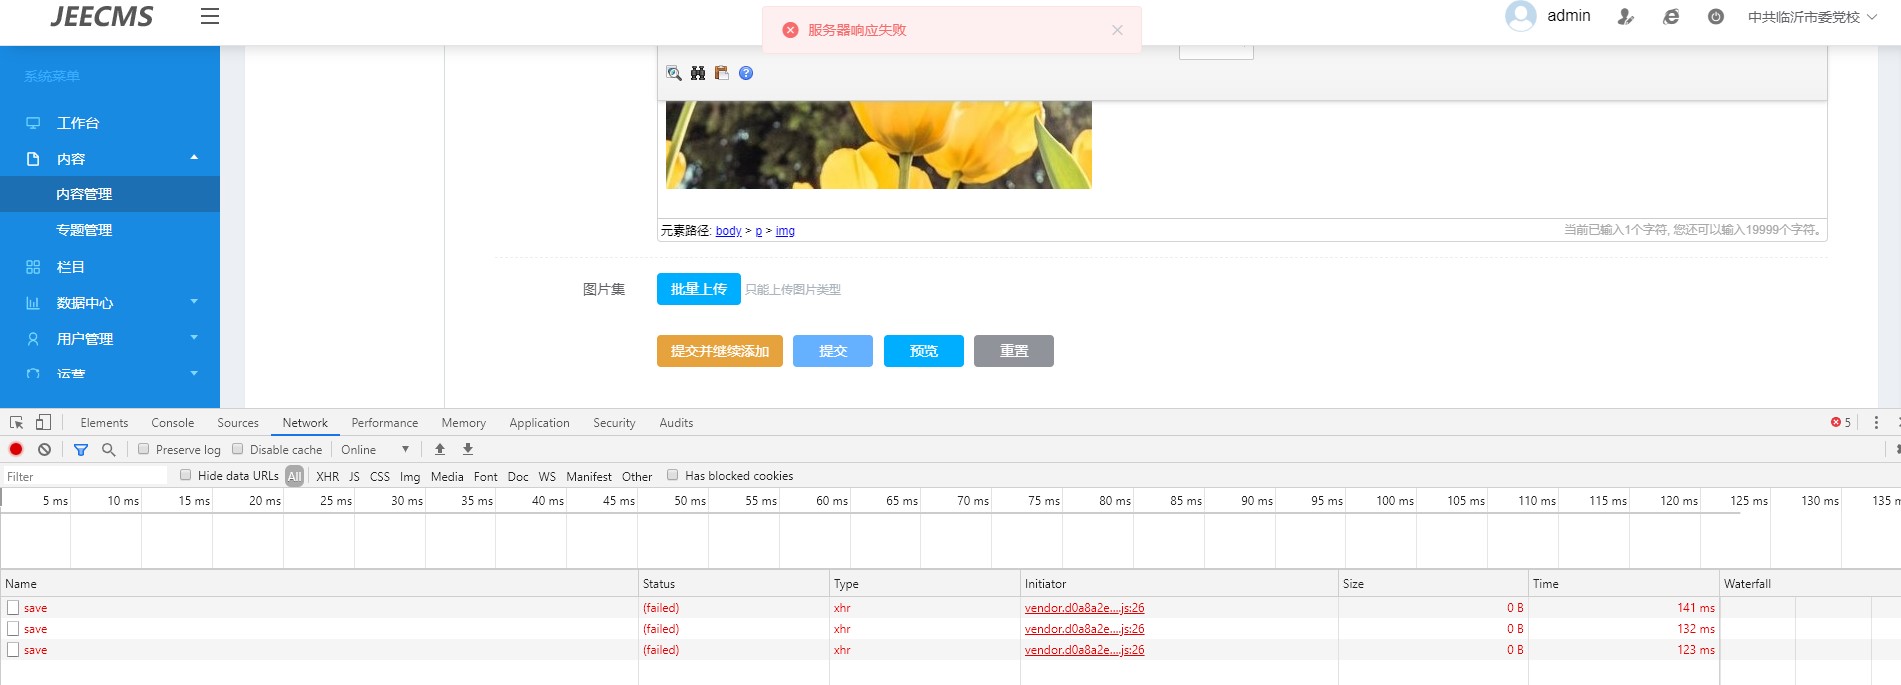Click the power logout icon in header

coord(1715,17)
